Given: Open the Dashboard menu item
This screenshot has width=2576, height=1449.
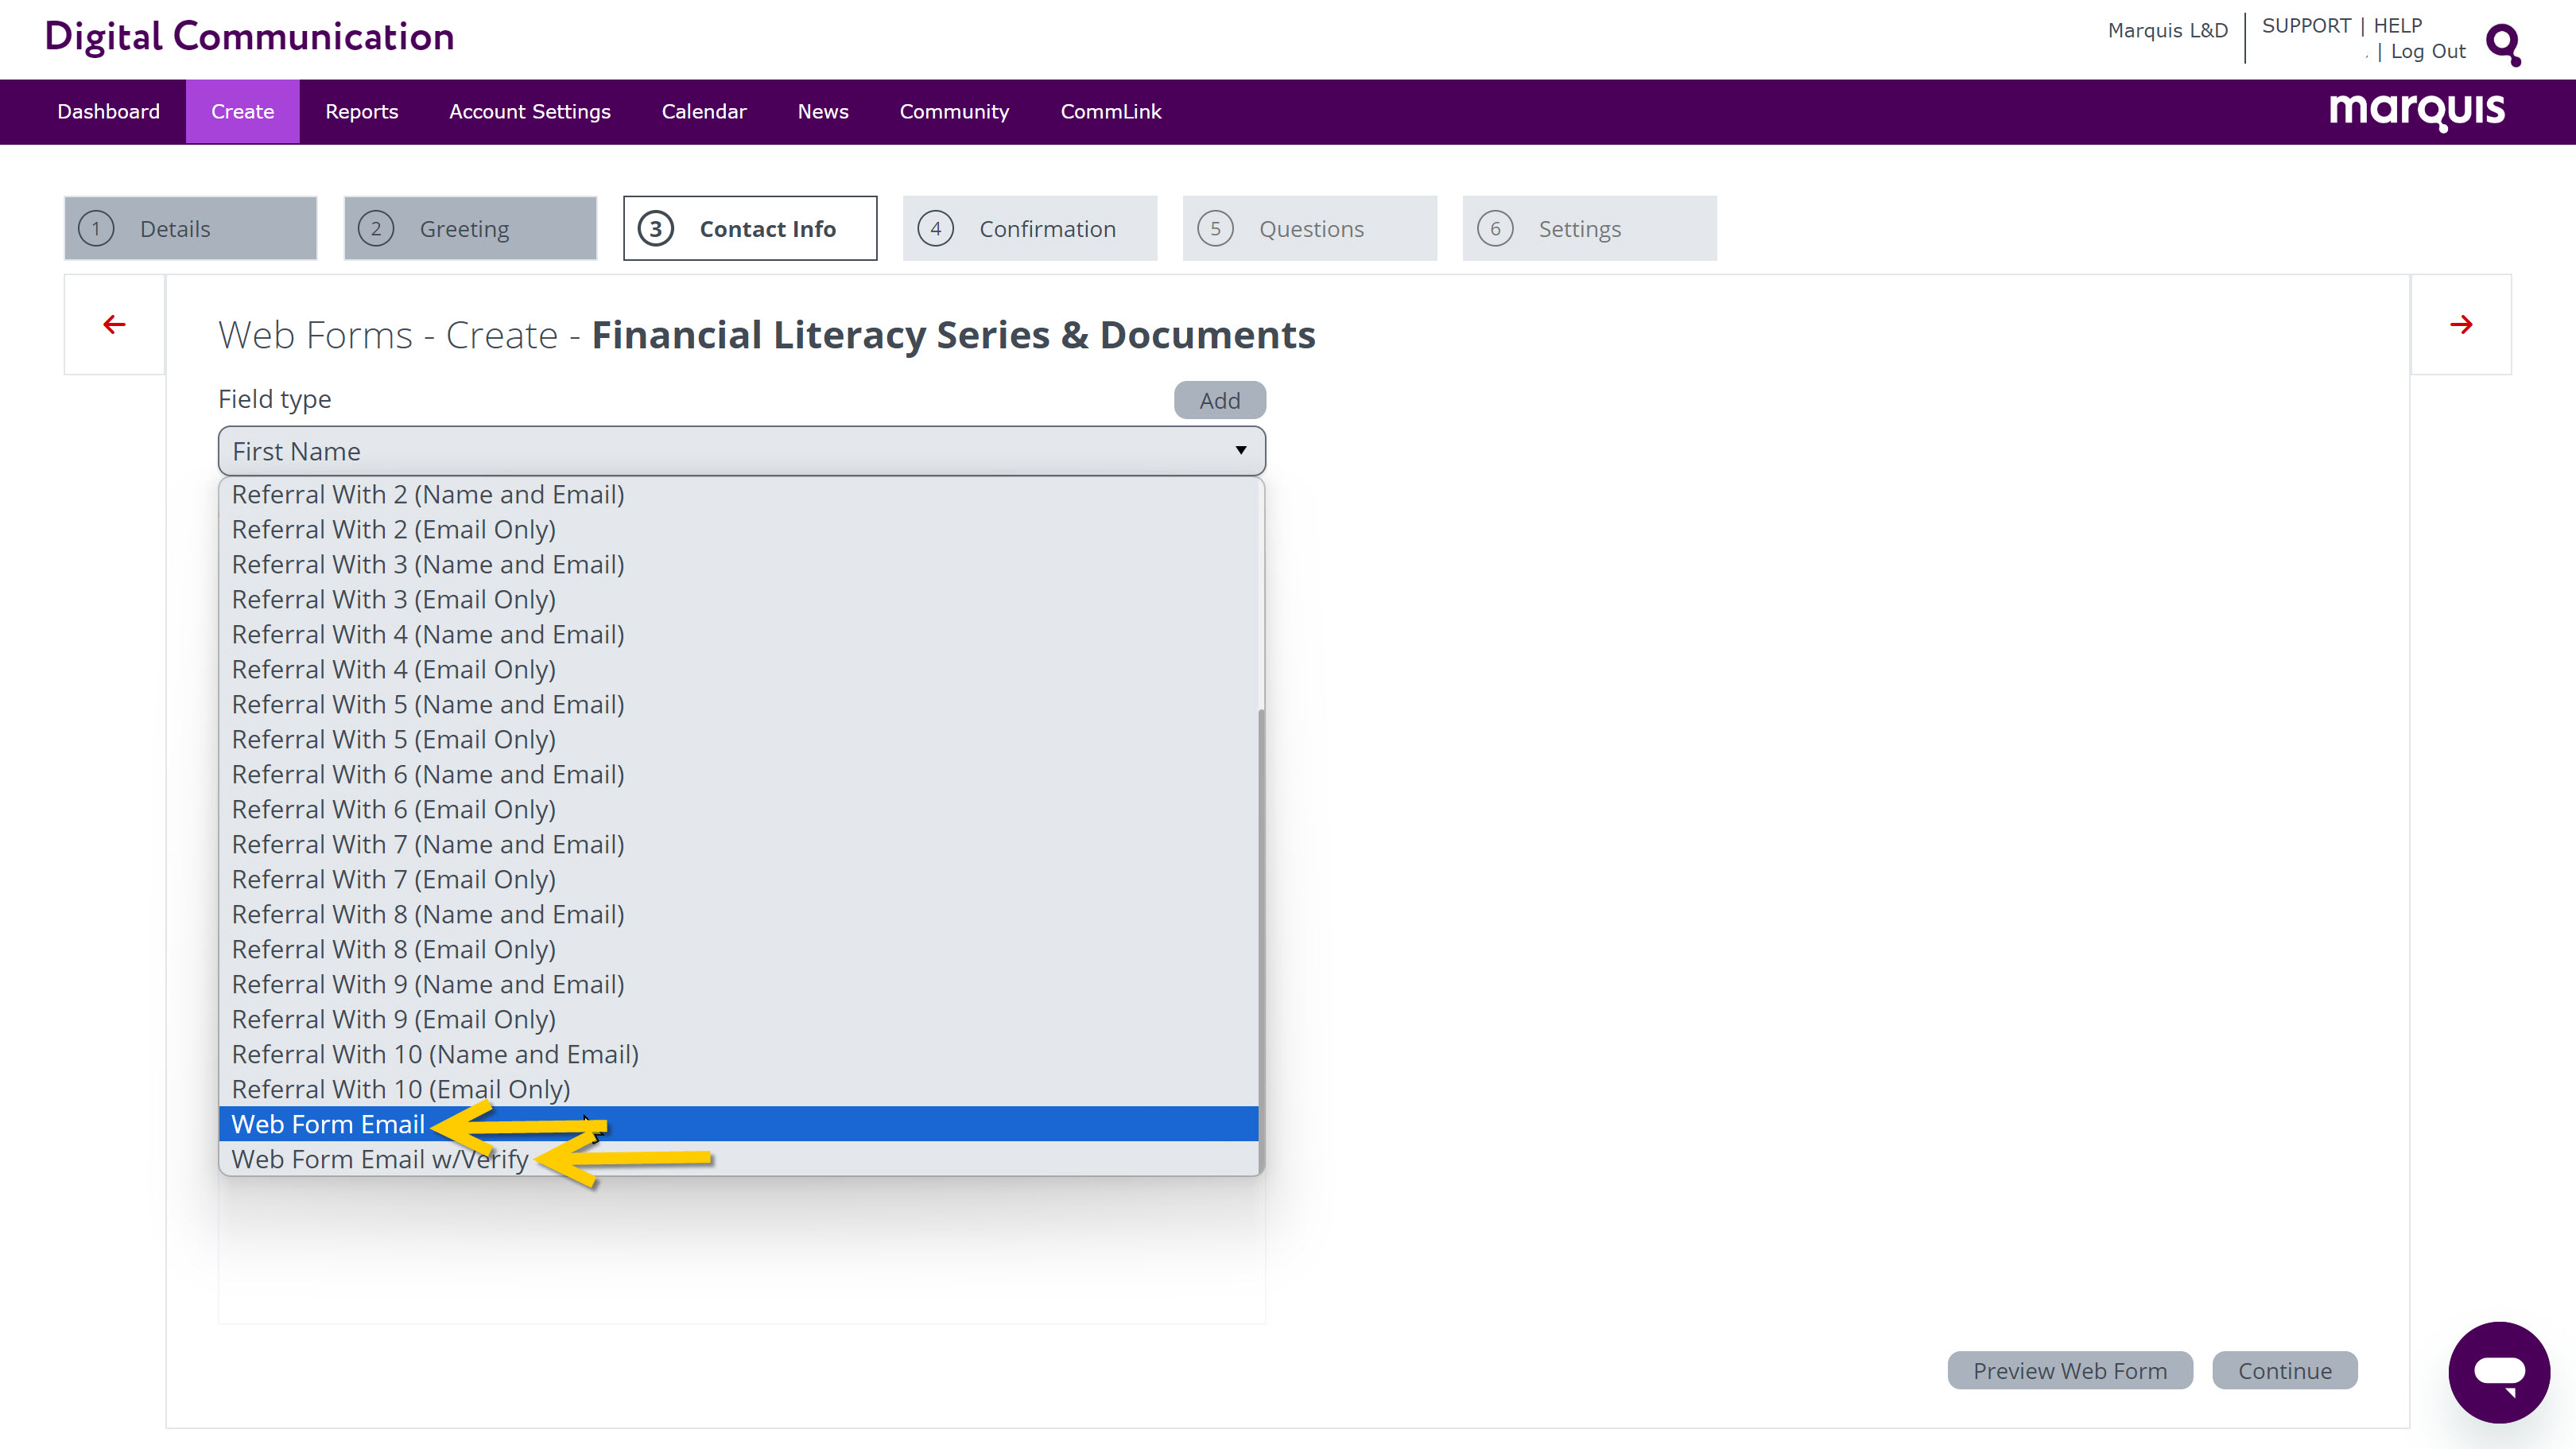Looking at the screenshot, I should (x=108, y=111).
